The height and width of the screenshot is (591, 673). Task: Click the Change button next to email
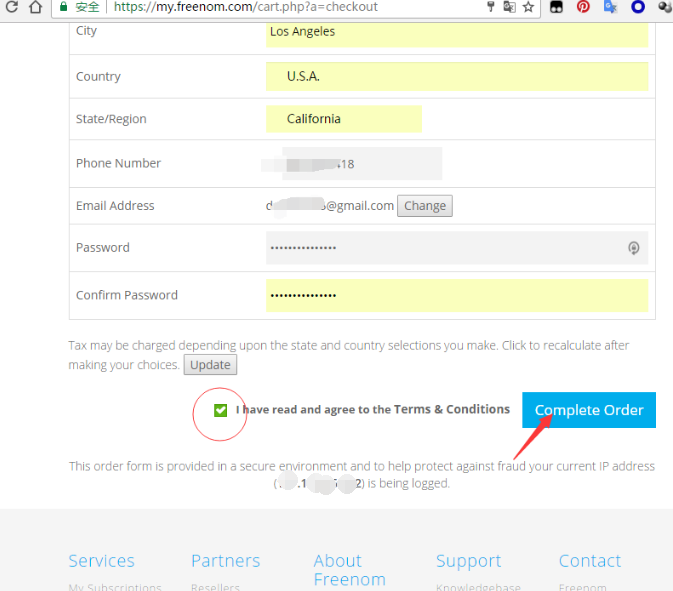[424, 206]
